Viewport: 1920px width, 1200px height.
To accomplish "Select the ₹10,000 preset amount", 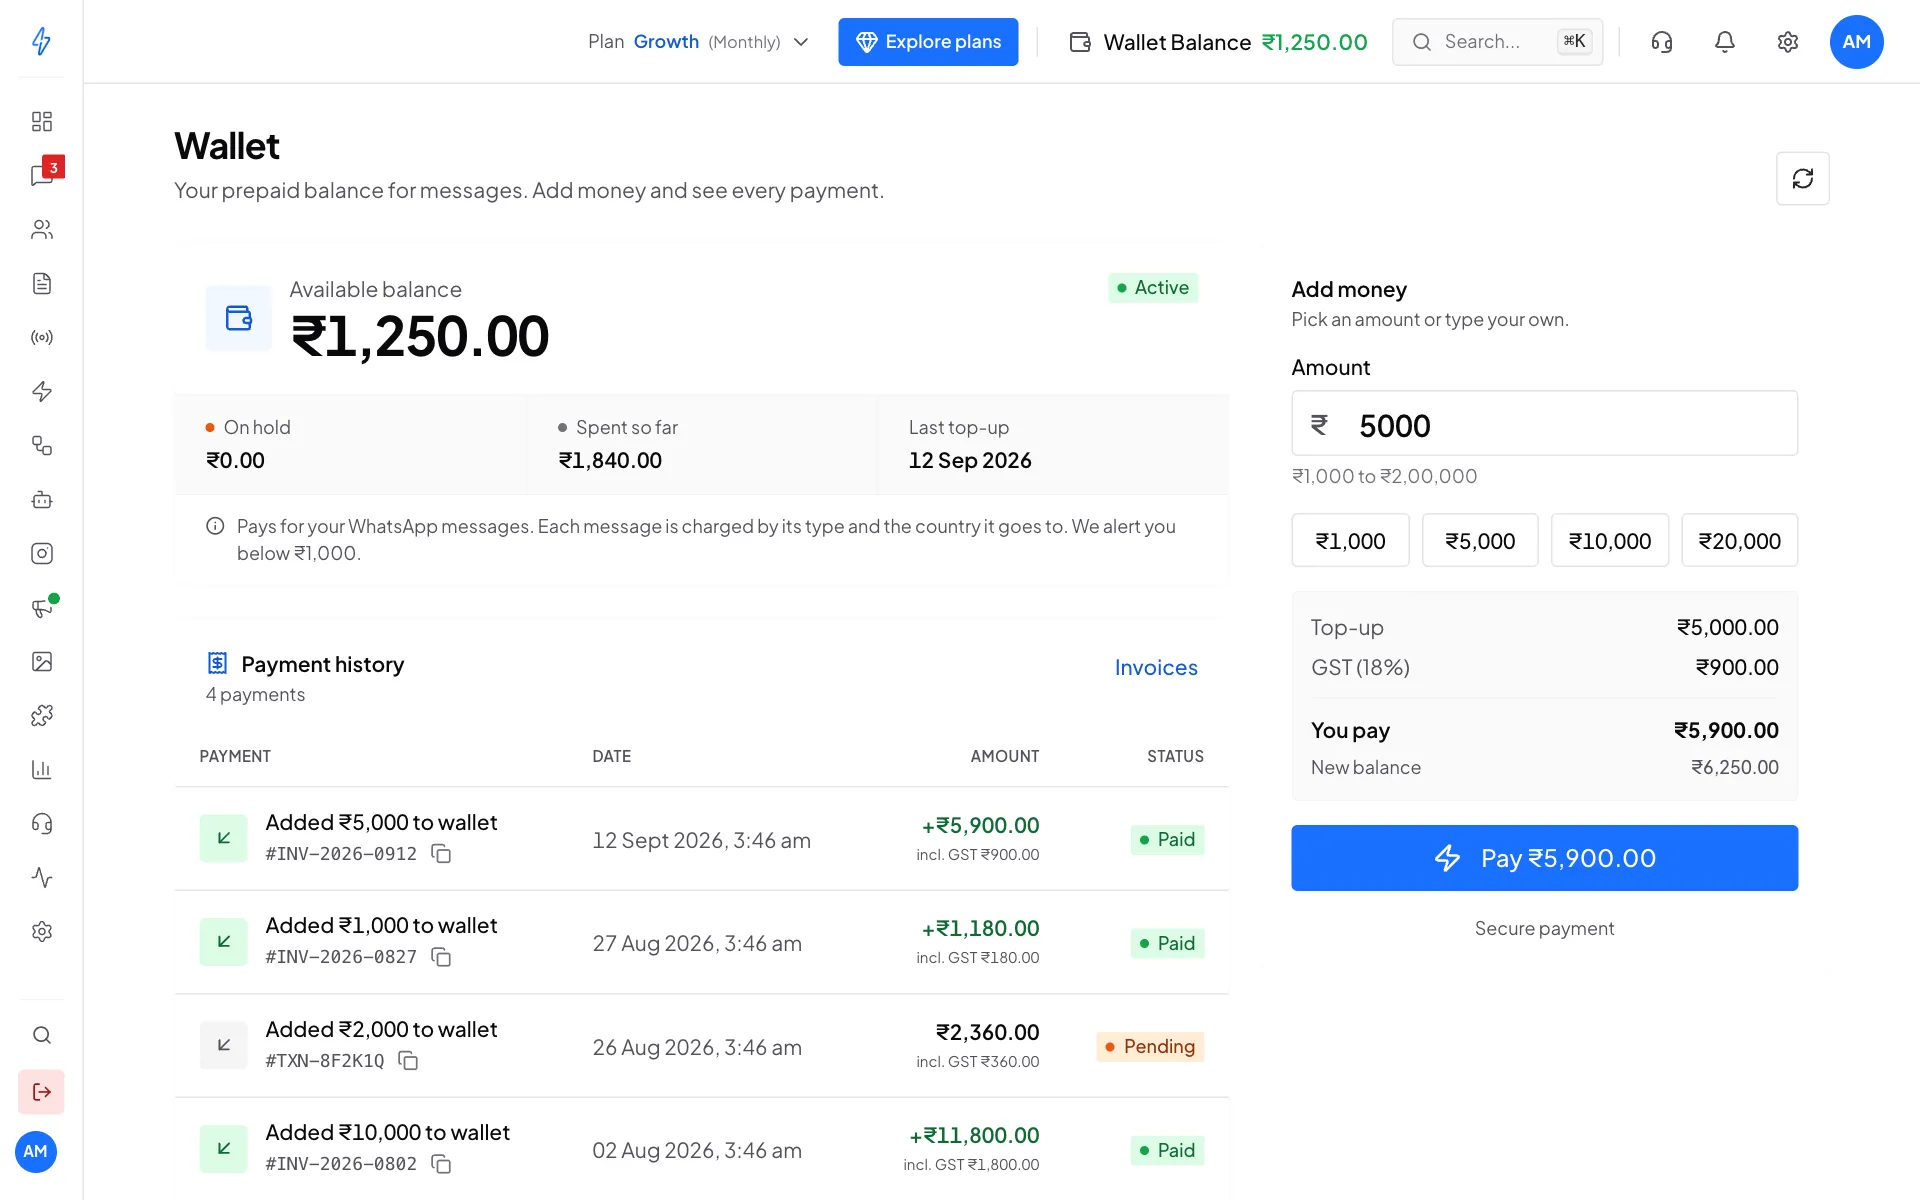I will coord(1610,541).
